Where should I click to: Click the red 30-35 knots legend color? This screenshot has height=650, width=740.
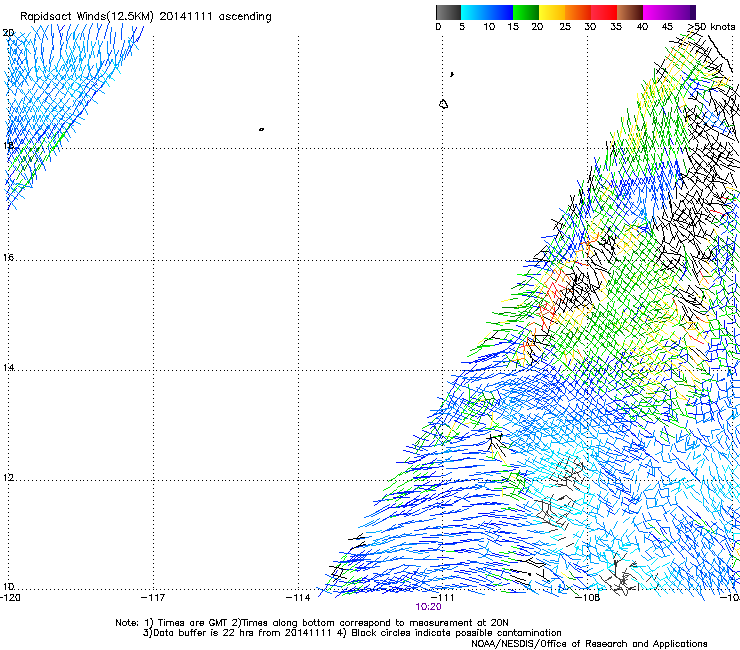(604, 12)
